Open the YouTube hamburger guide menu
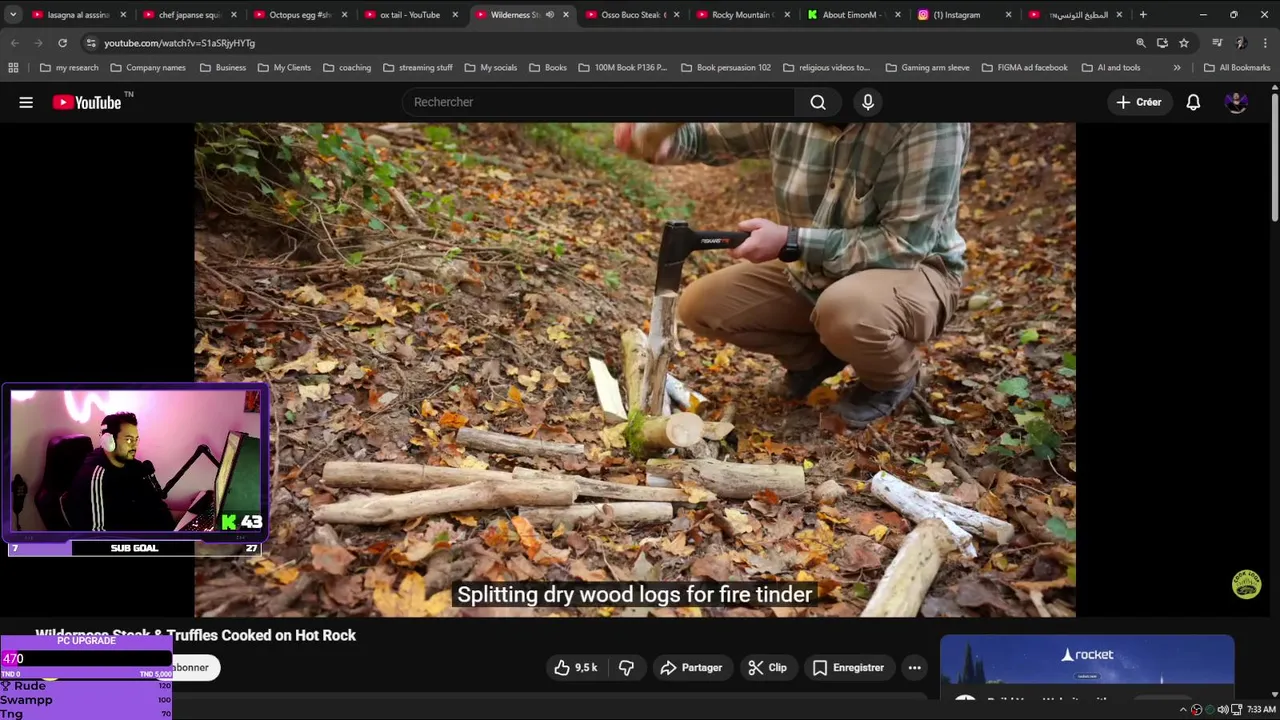The width and height of the screenshot is (1280, 720). (x=26, y=102)
